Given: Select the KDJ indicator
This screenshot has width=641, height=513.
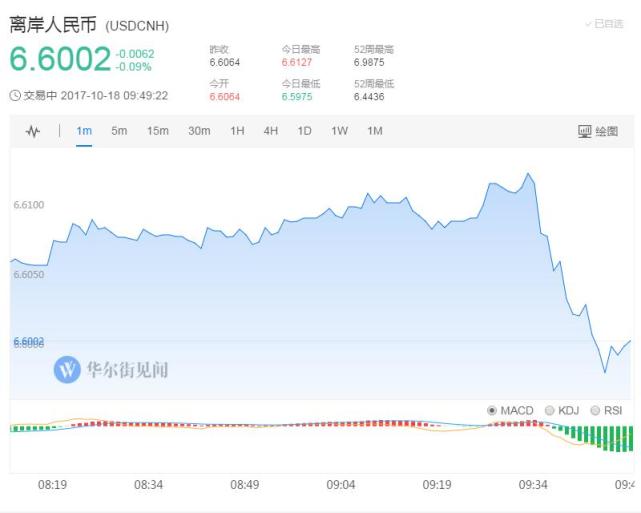Looking at the screenshot, I should coord(562,410).
